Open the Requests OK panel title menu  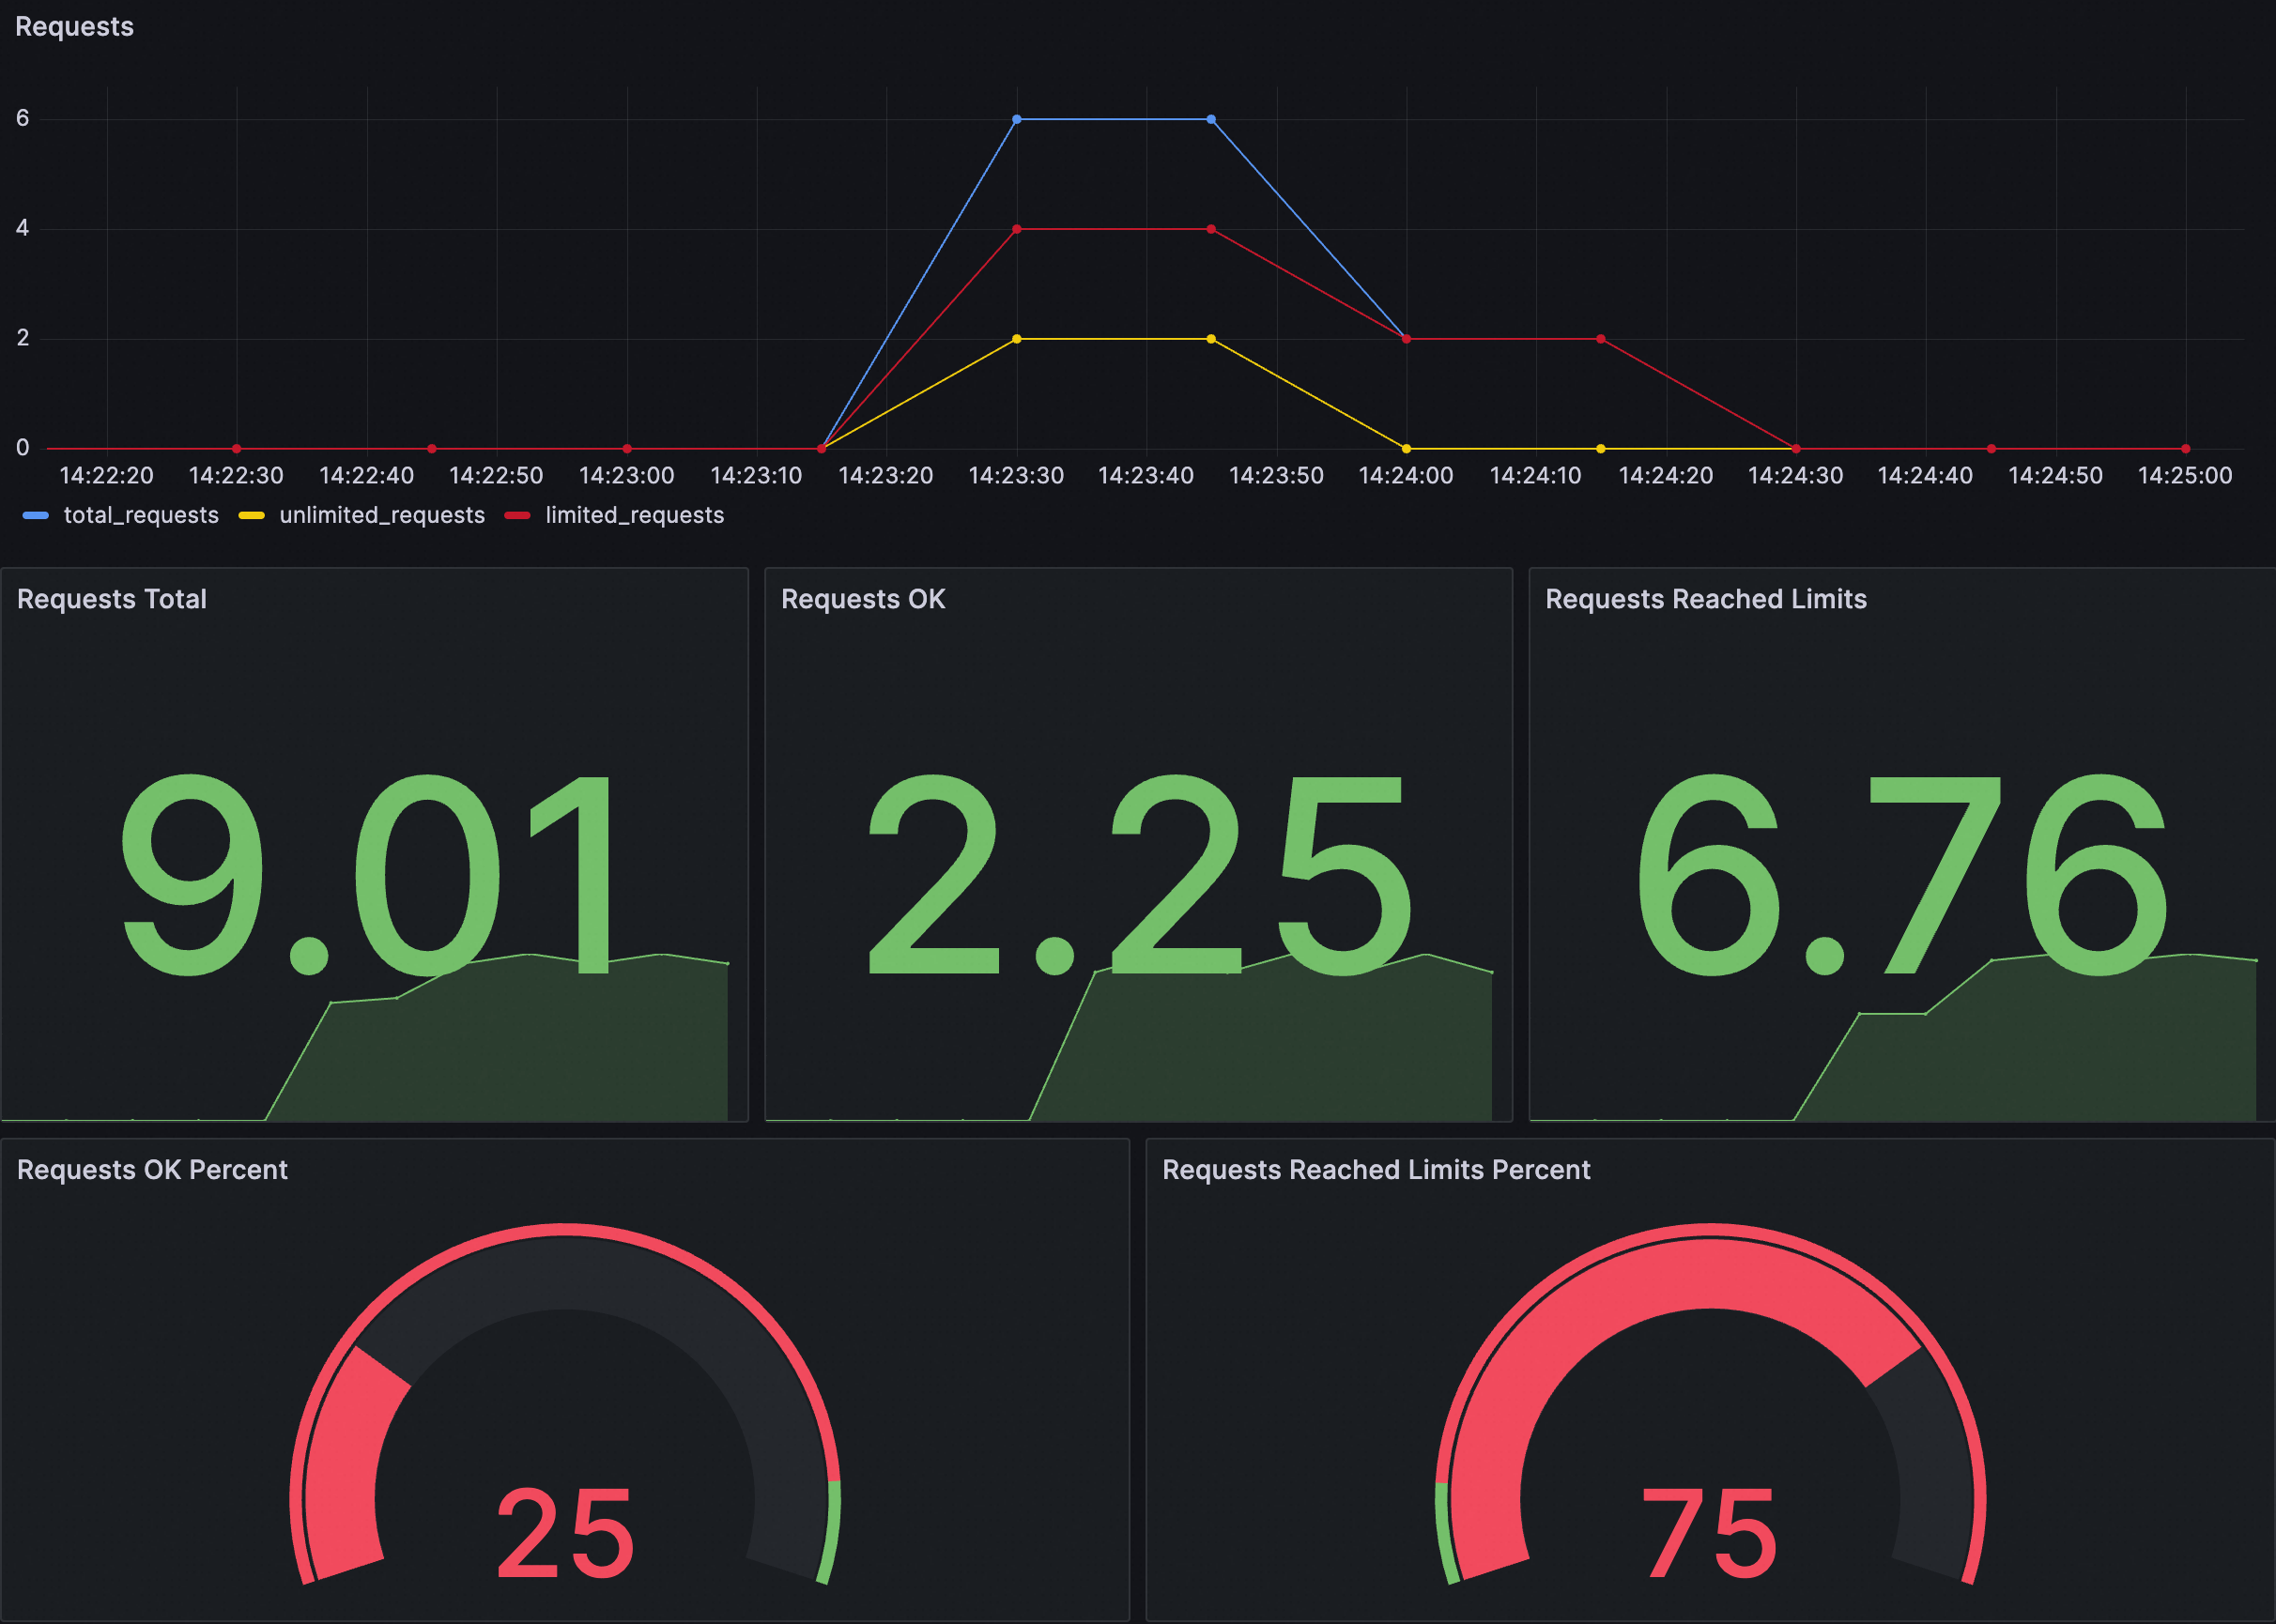[x=862, y=599]
